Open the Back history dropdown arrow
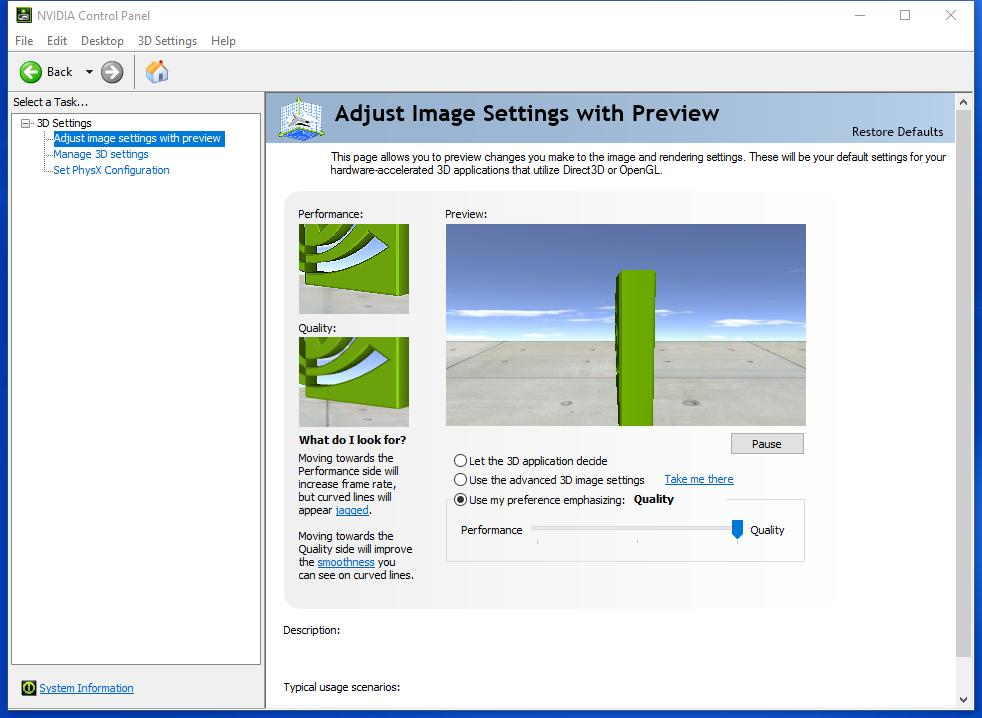This screenshot has height=718, width=982. coord(89,71)
